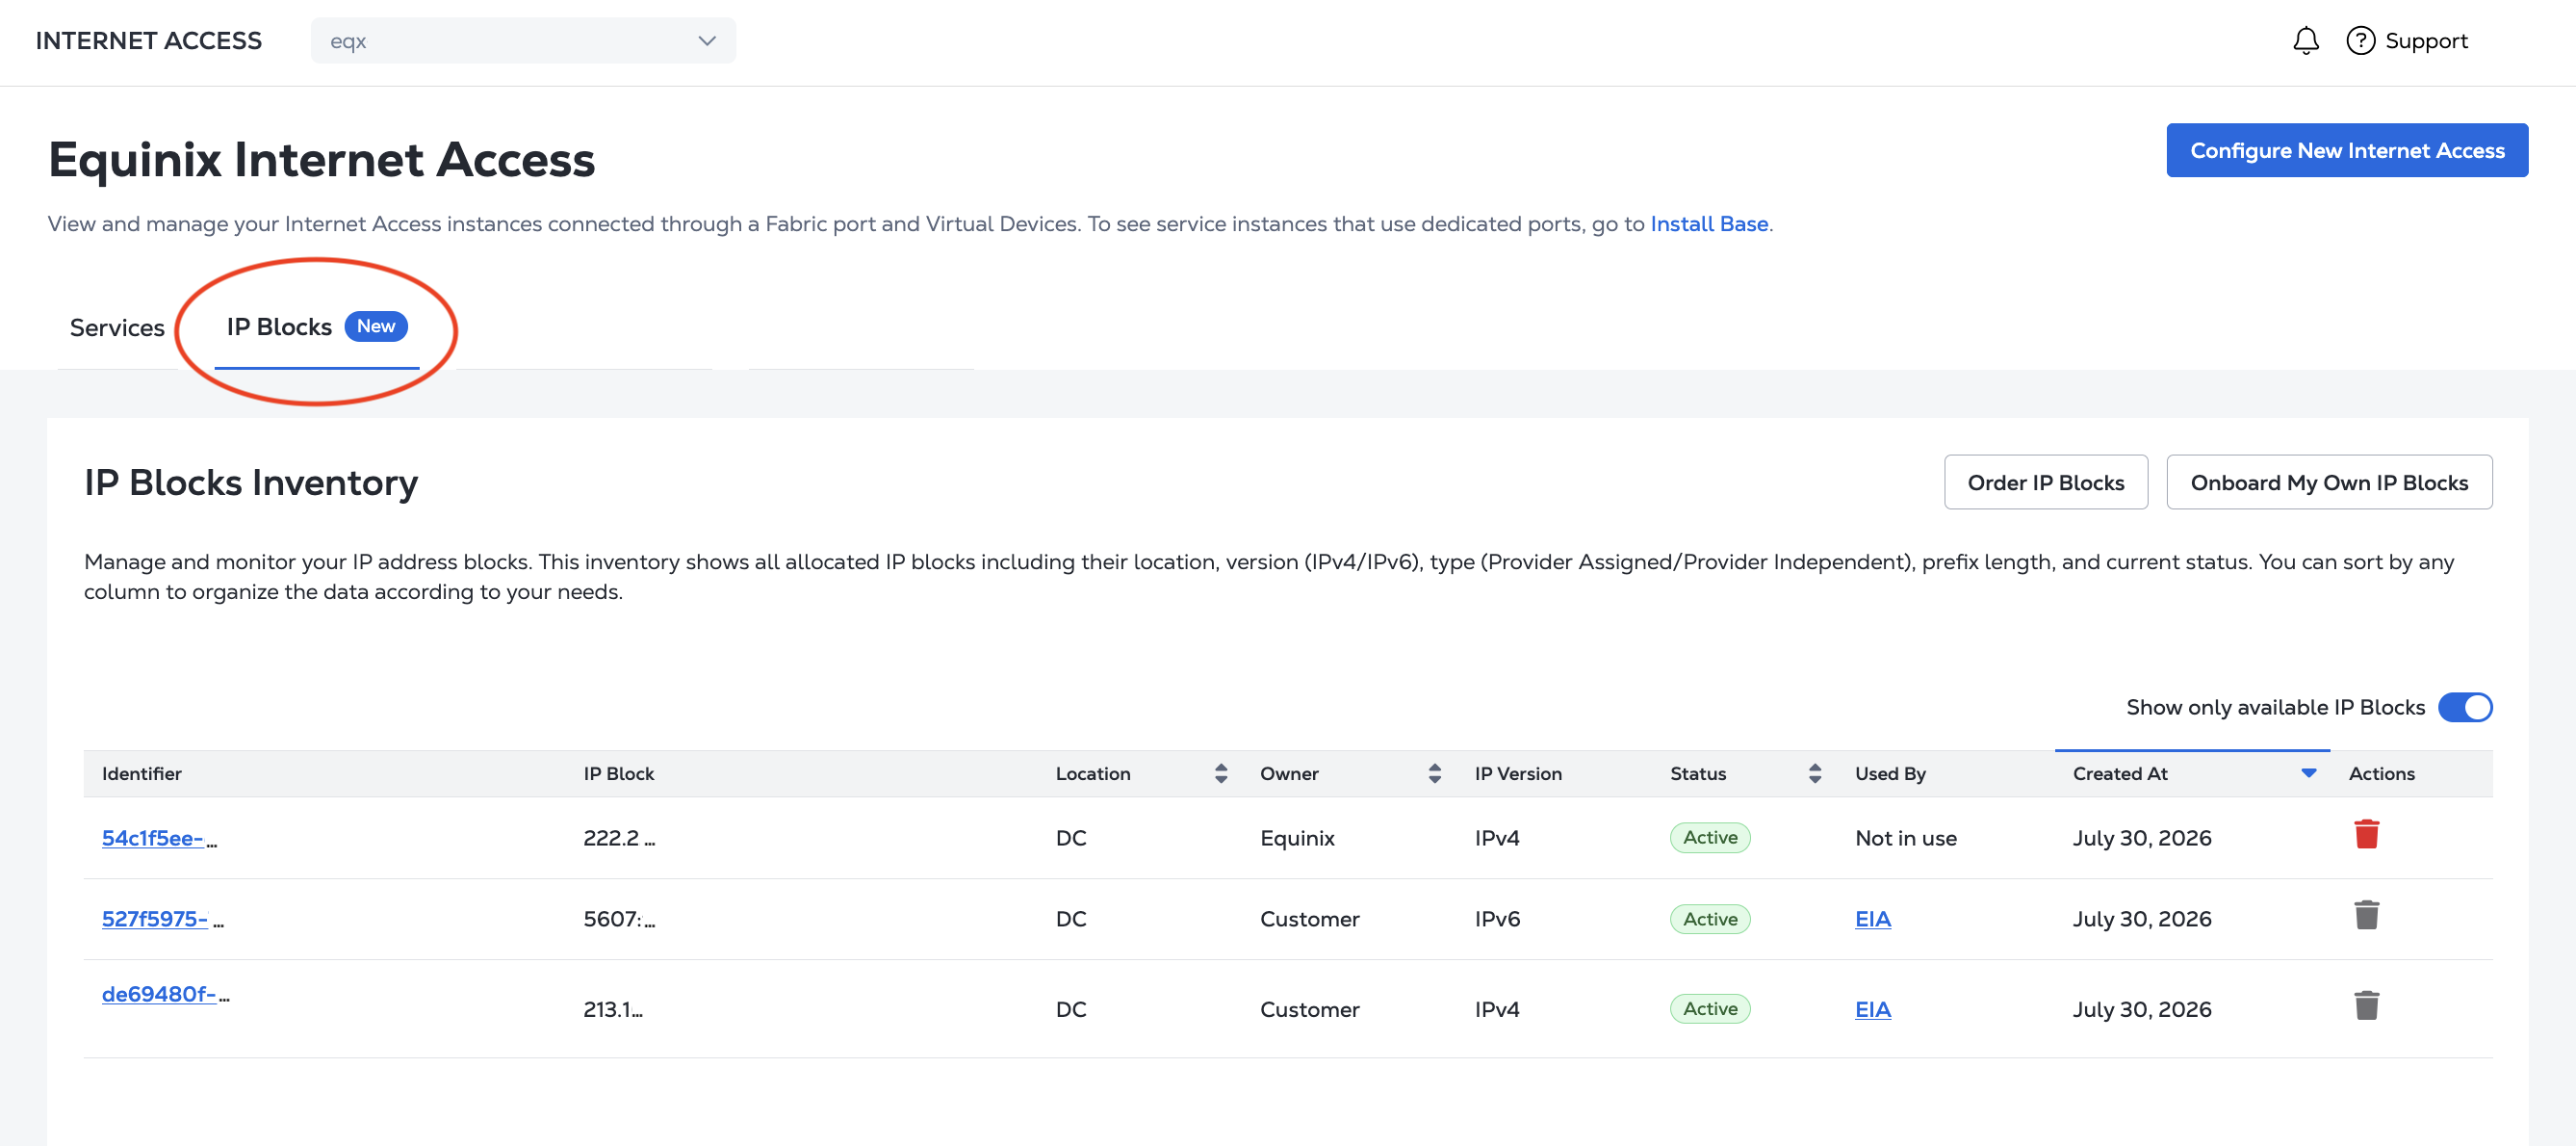2576x1146 pixels.
Task: Click the Support label in header
Action: tap(2425, 41)
